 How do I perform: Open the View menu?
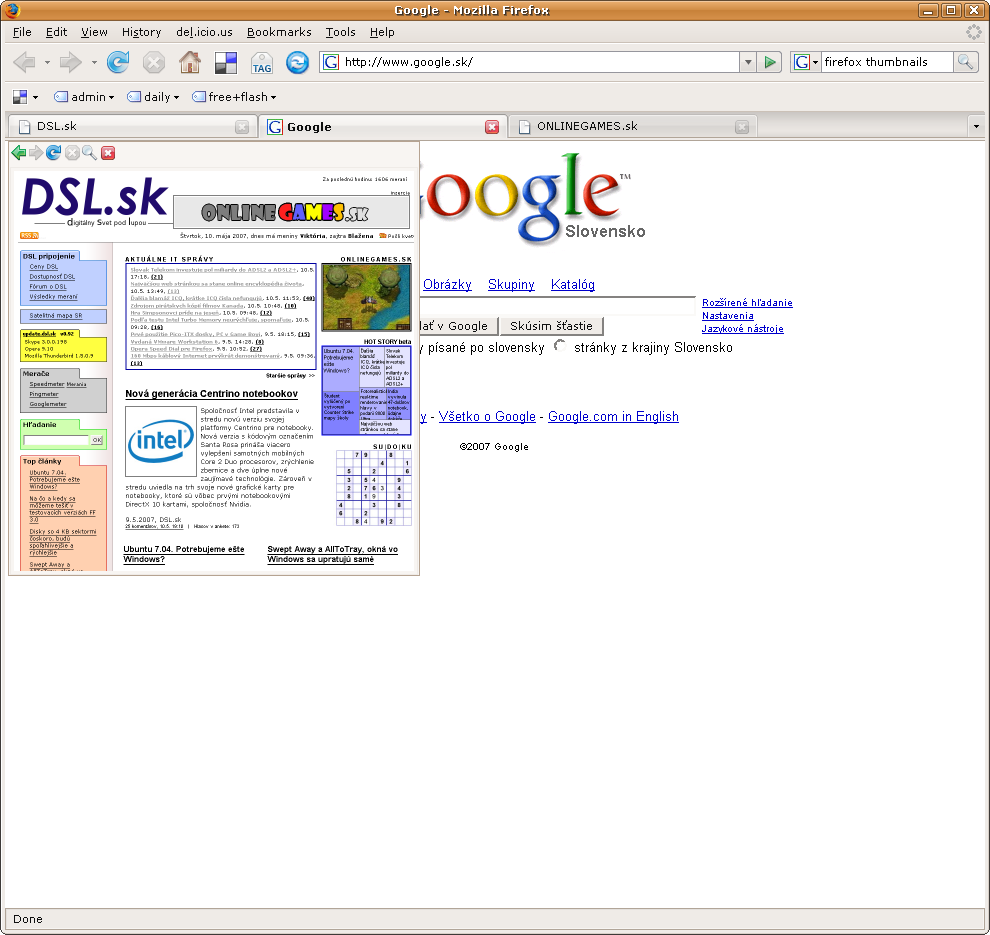(x=94, y=32)
